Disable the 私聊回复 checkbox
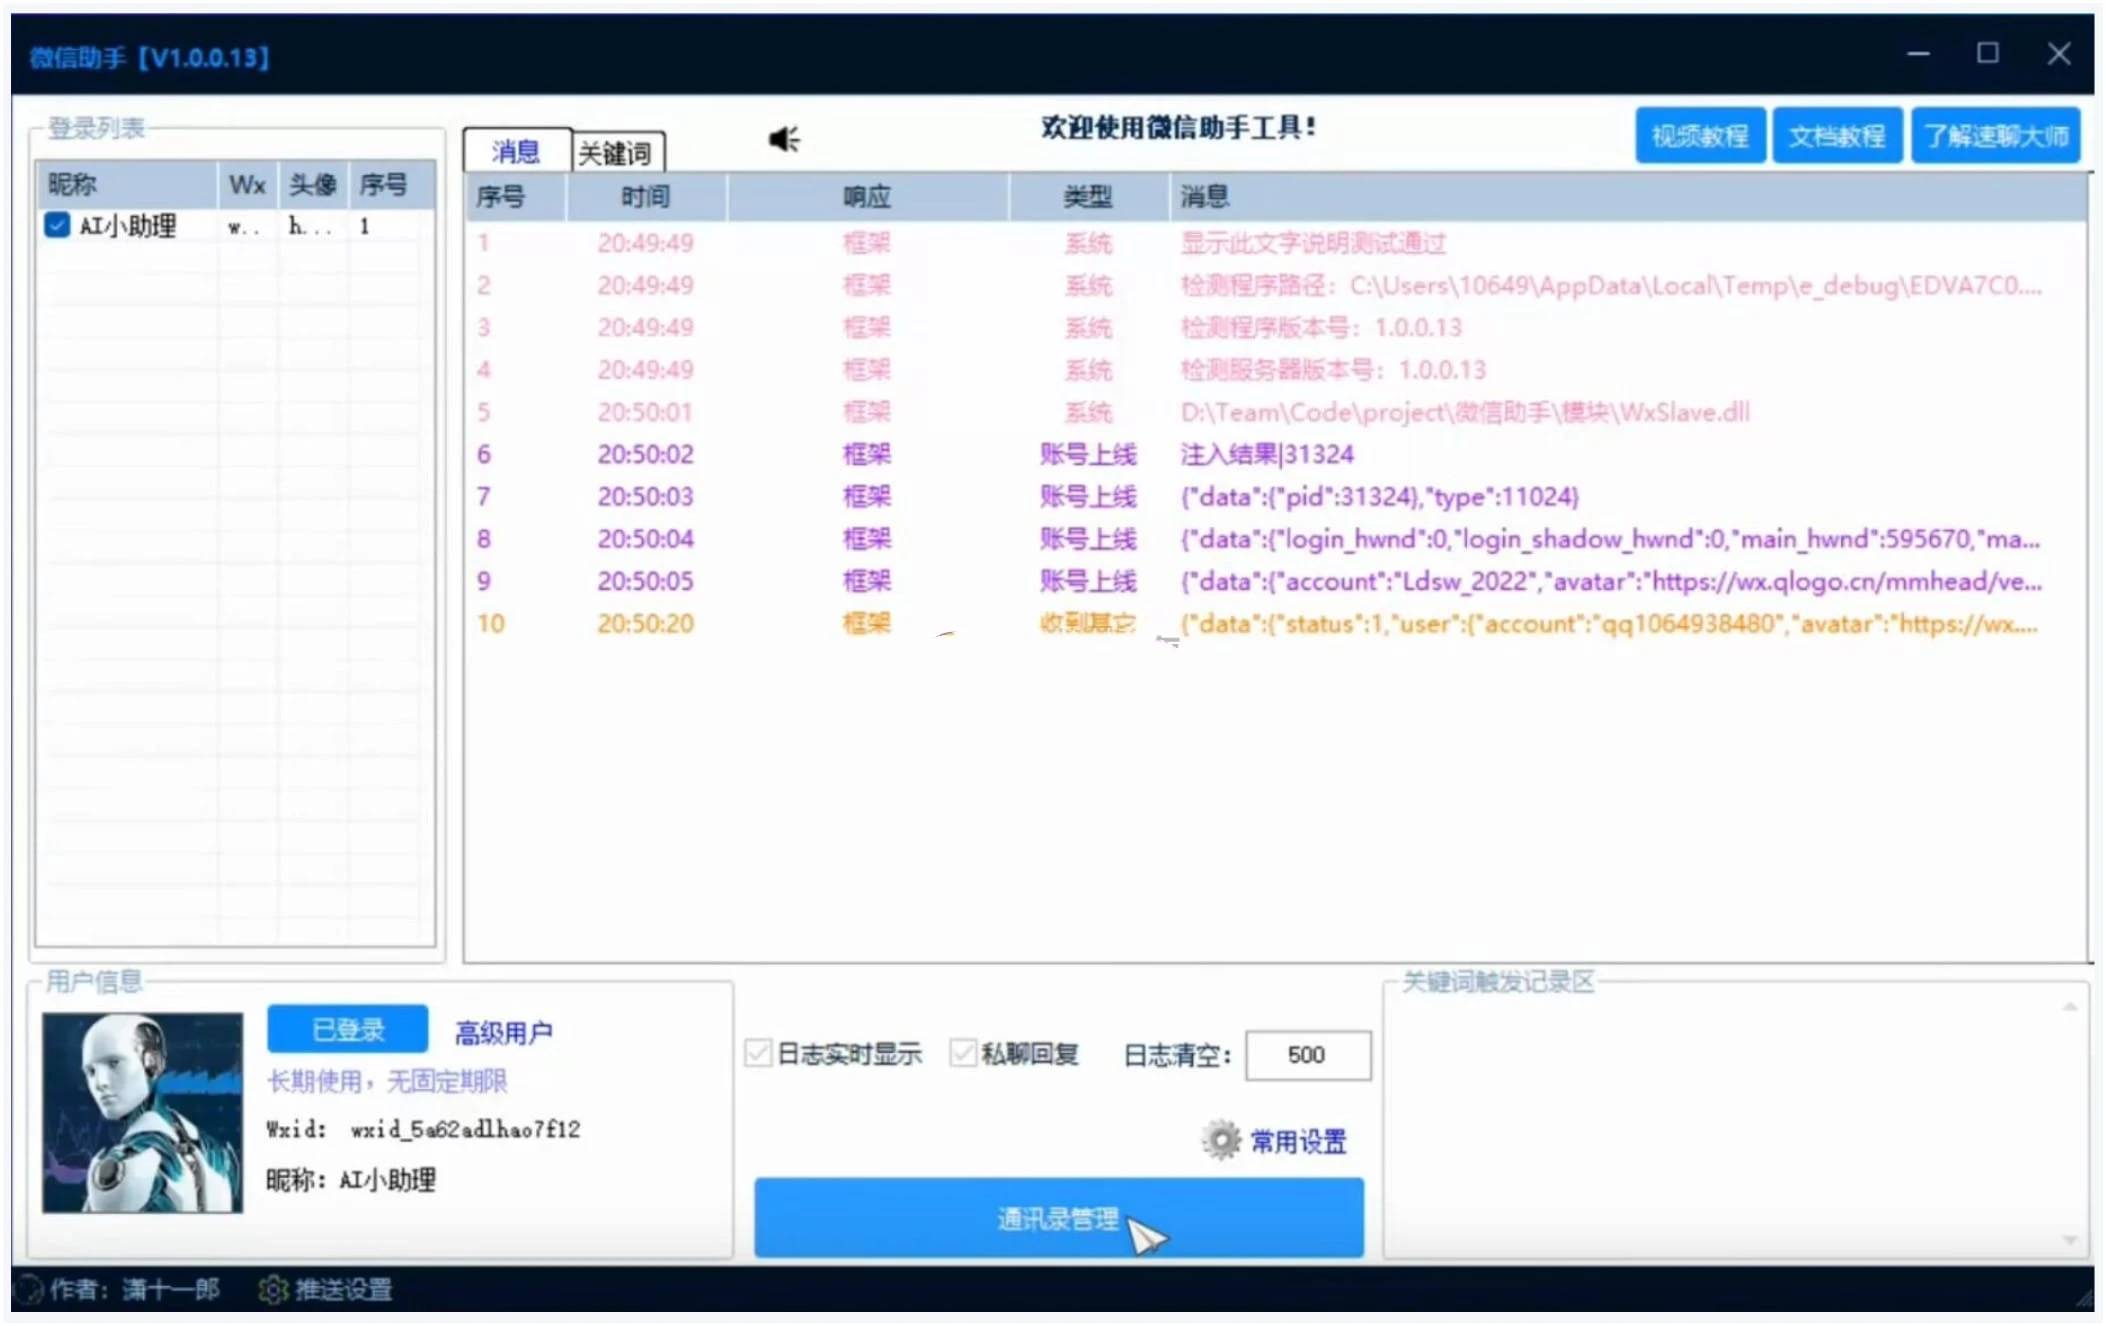Screen dimensions: 2106x1326 click(962, 1053)
